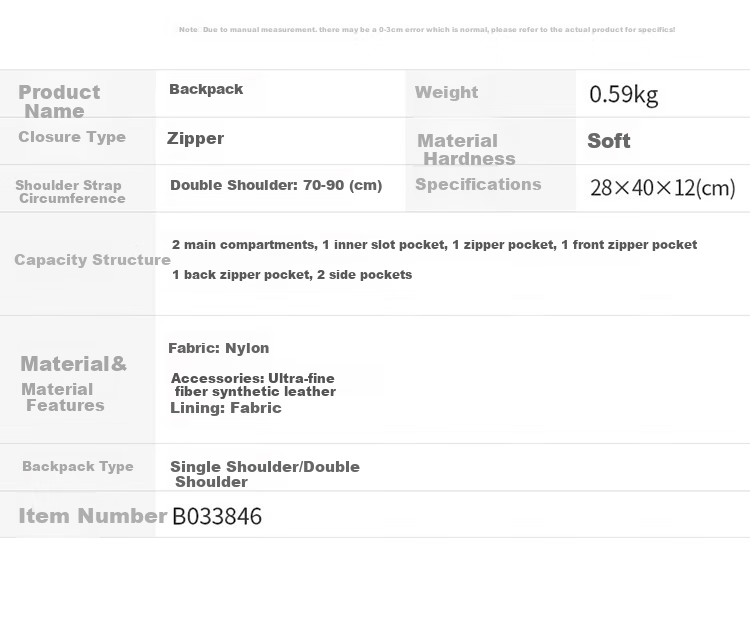
Task: Click 'Single Shoulder/Double Shoulder' backpack type
Action: coord(265,474)
